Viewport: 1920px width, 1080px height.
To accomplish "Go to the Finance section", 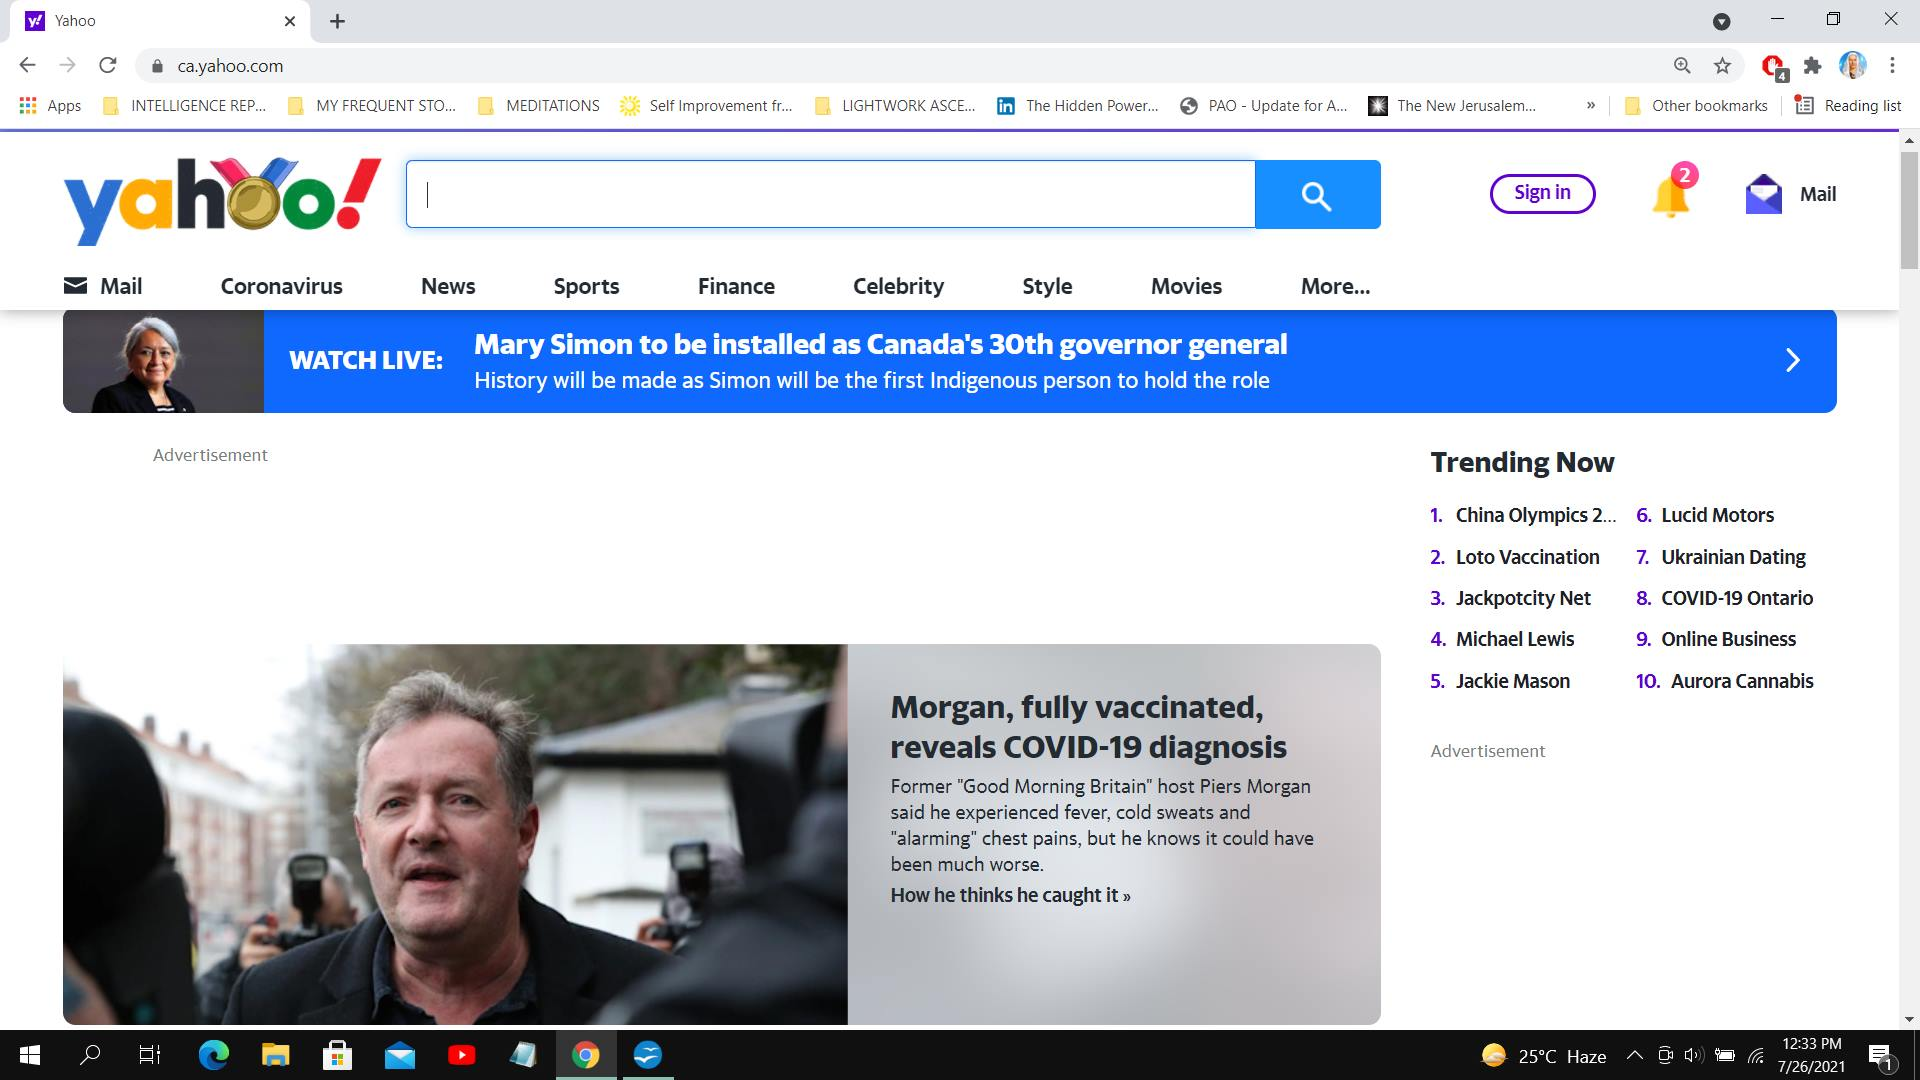I will (x=736, y=286).
